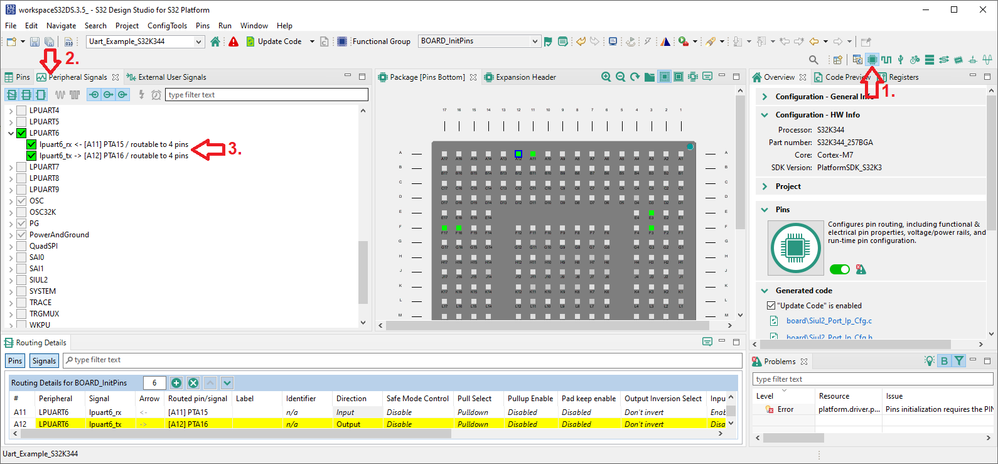Collapse Configuration - HW Info section
The height and width of the screenshot is (464, 998).
[x=764, y=115]
